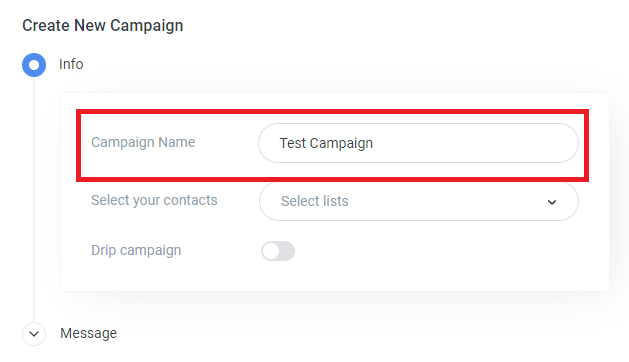
Task: Click the gray track of Drip campaign switch
Action: 287,251
